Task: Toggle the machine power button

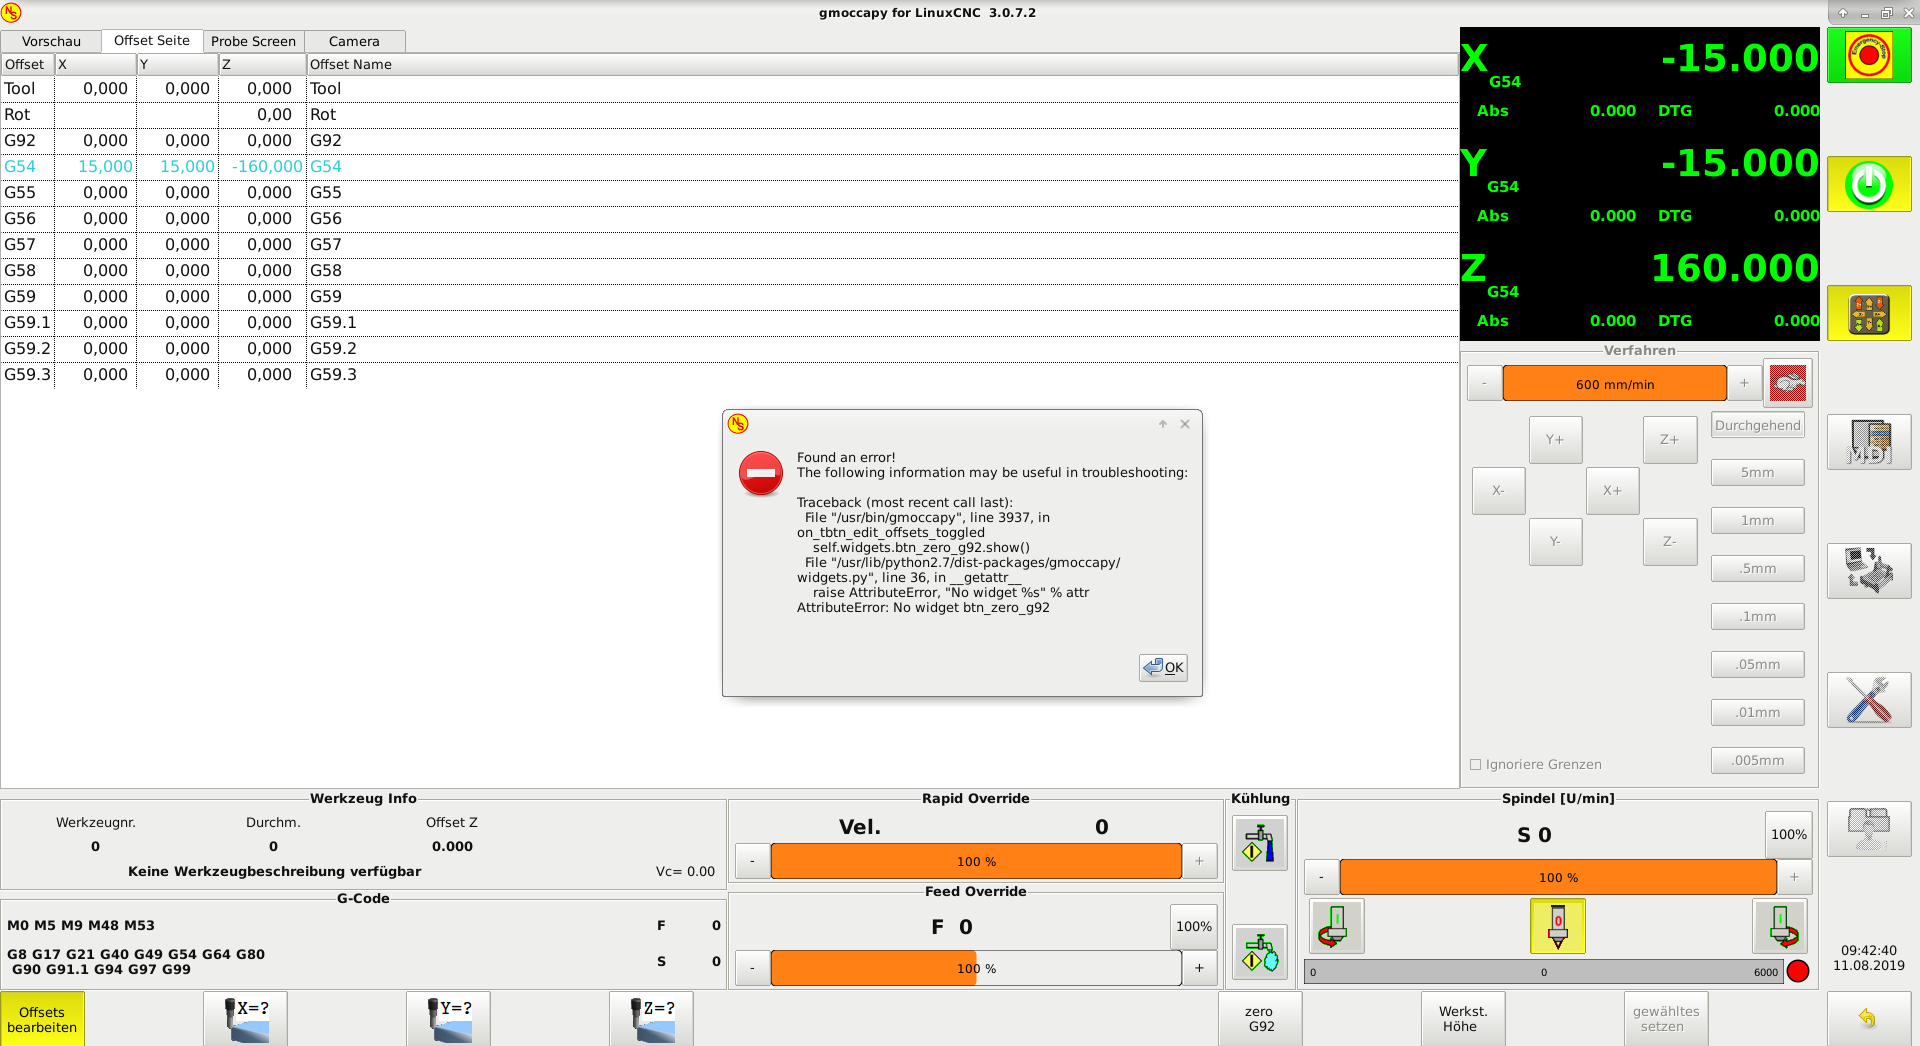Action: click(1869, 184)
